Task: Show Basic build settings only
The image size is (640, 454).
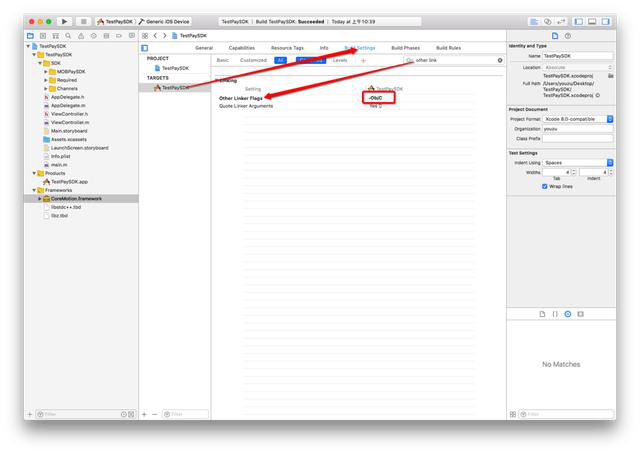Action: 222,60
